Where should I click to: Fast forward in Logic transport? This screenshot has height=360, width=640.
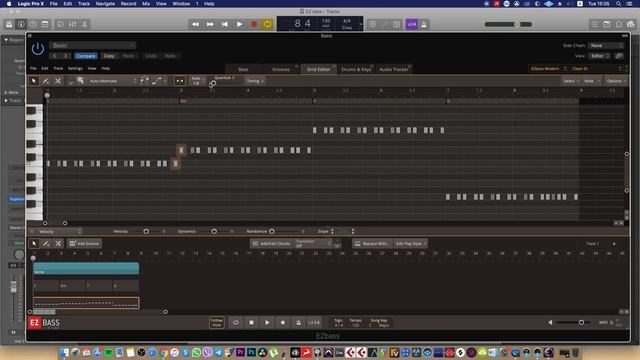coord(210,24)
